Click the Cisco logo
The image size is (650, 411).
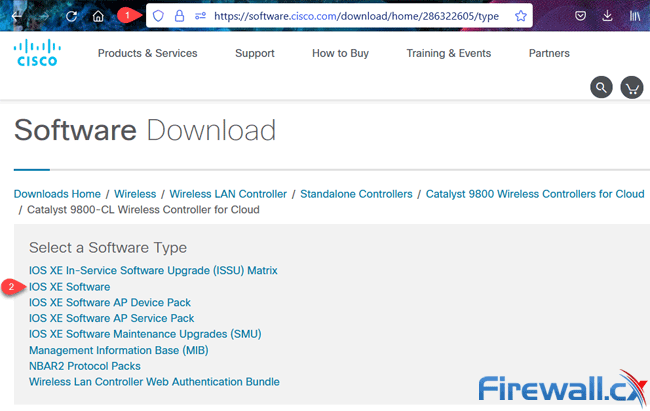(37, 53)
